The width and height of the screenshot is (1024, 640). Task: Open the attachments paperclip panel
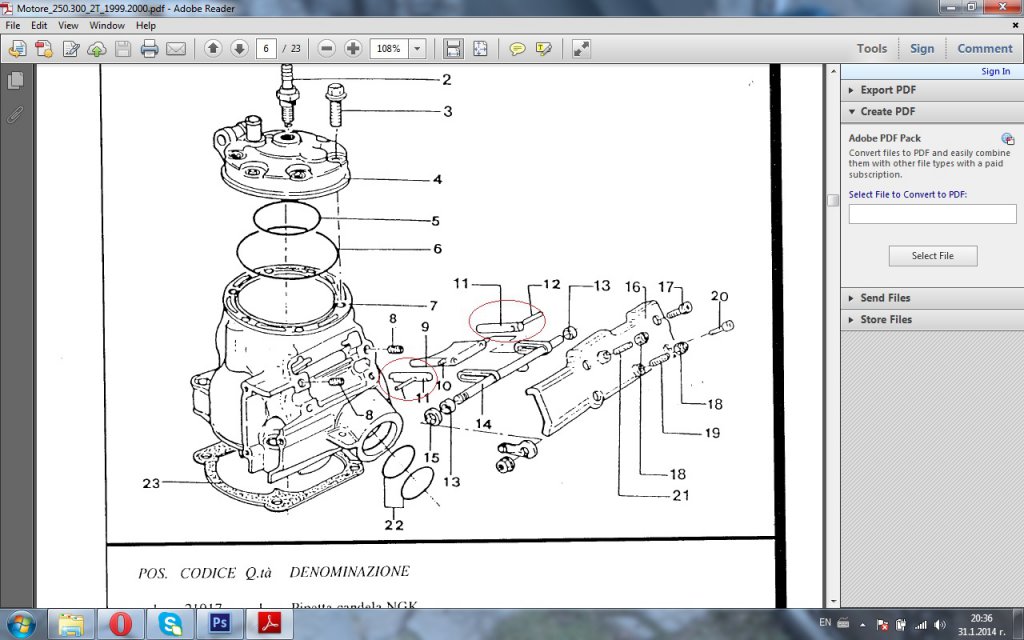click(15, 114)
